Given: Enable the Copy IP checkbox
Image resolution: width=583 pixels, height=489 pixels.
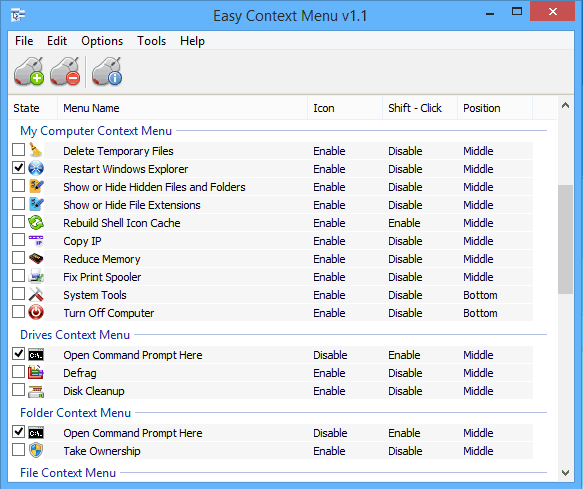Looking at the screenshot, I should pos(18,240).
